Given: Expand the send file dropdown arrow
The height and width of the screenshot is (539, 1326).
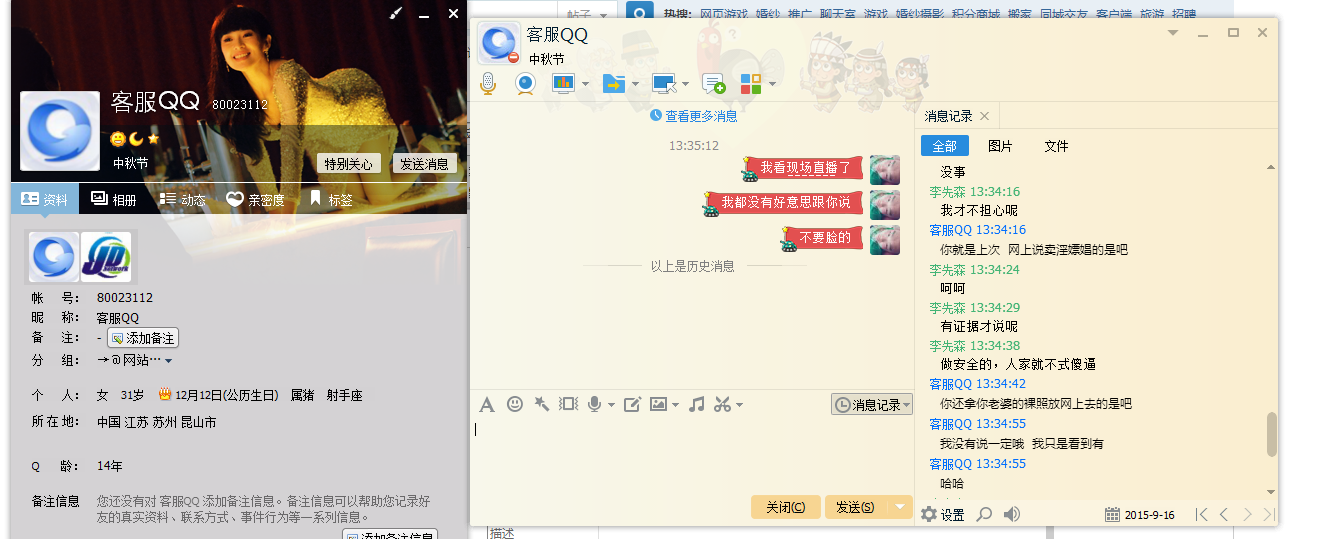Looking at the screenshot, I should coord(635,84).
